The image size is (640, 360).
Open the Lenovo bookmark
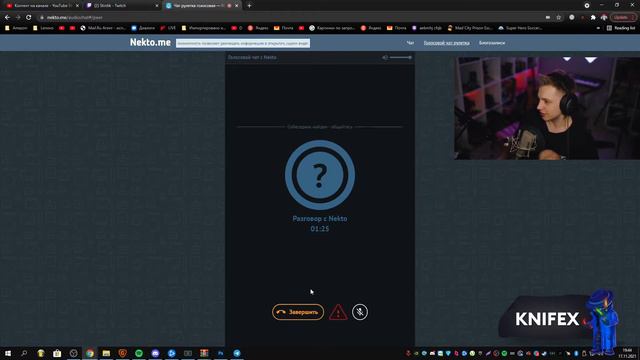pyautogui.click(x=43, y=28)
